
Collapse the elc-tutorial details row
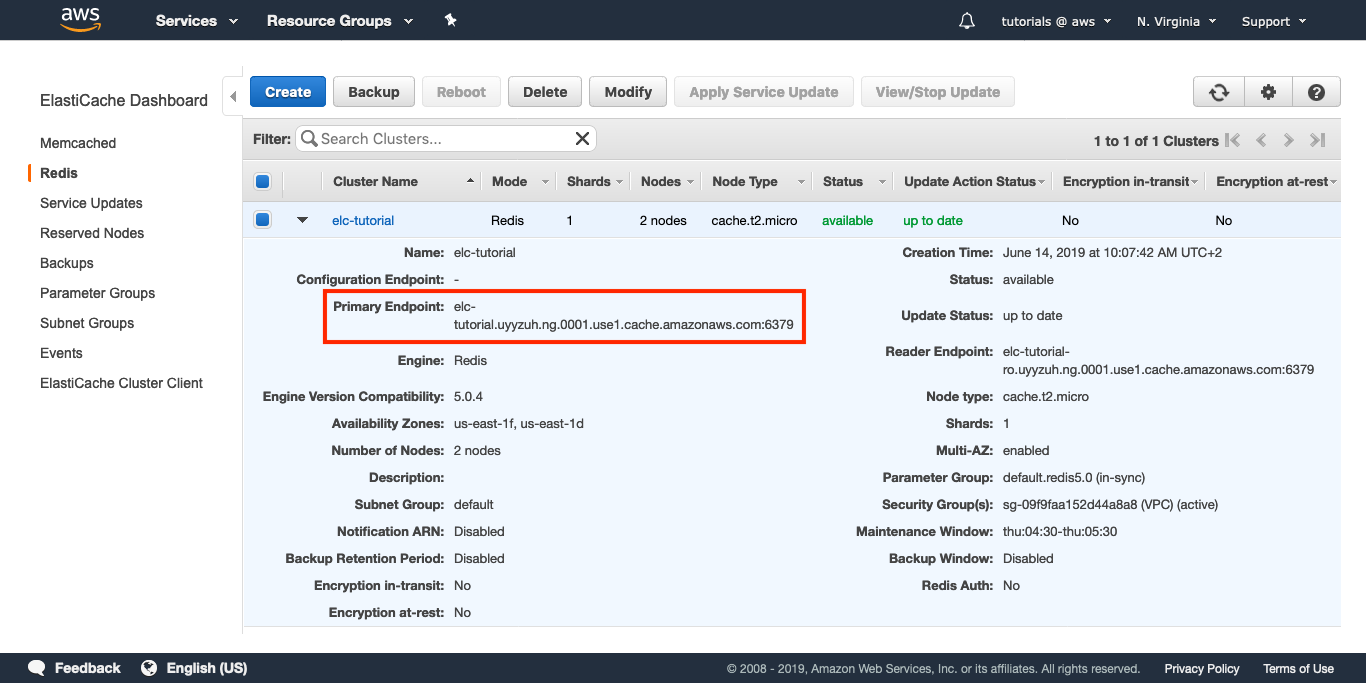click(302, 220)
